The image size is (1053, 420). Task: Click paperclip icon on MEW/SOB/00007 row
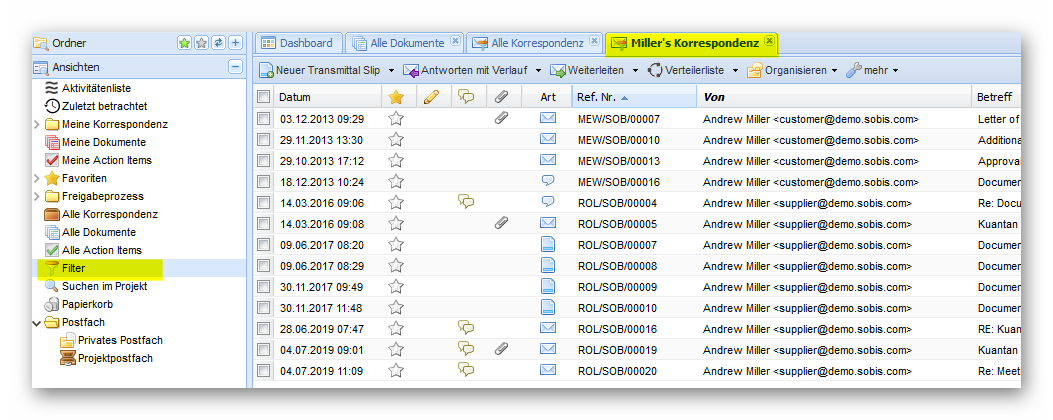click(502, 119)
